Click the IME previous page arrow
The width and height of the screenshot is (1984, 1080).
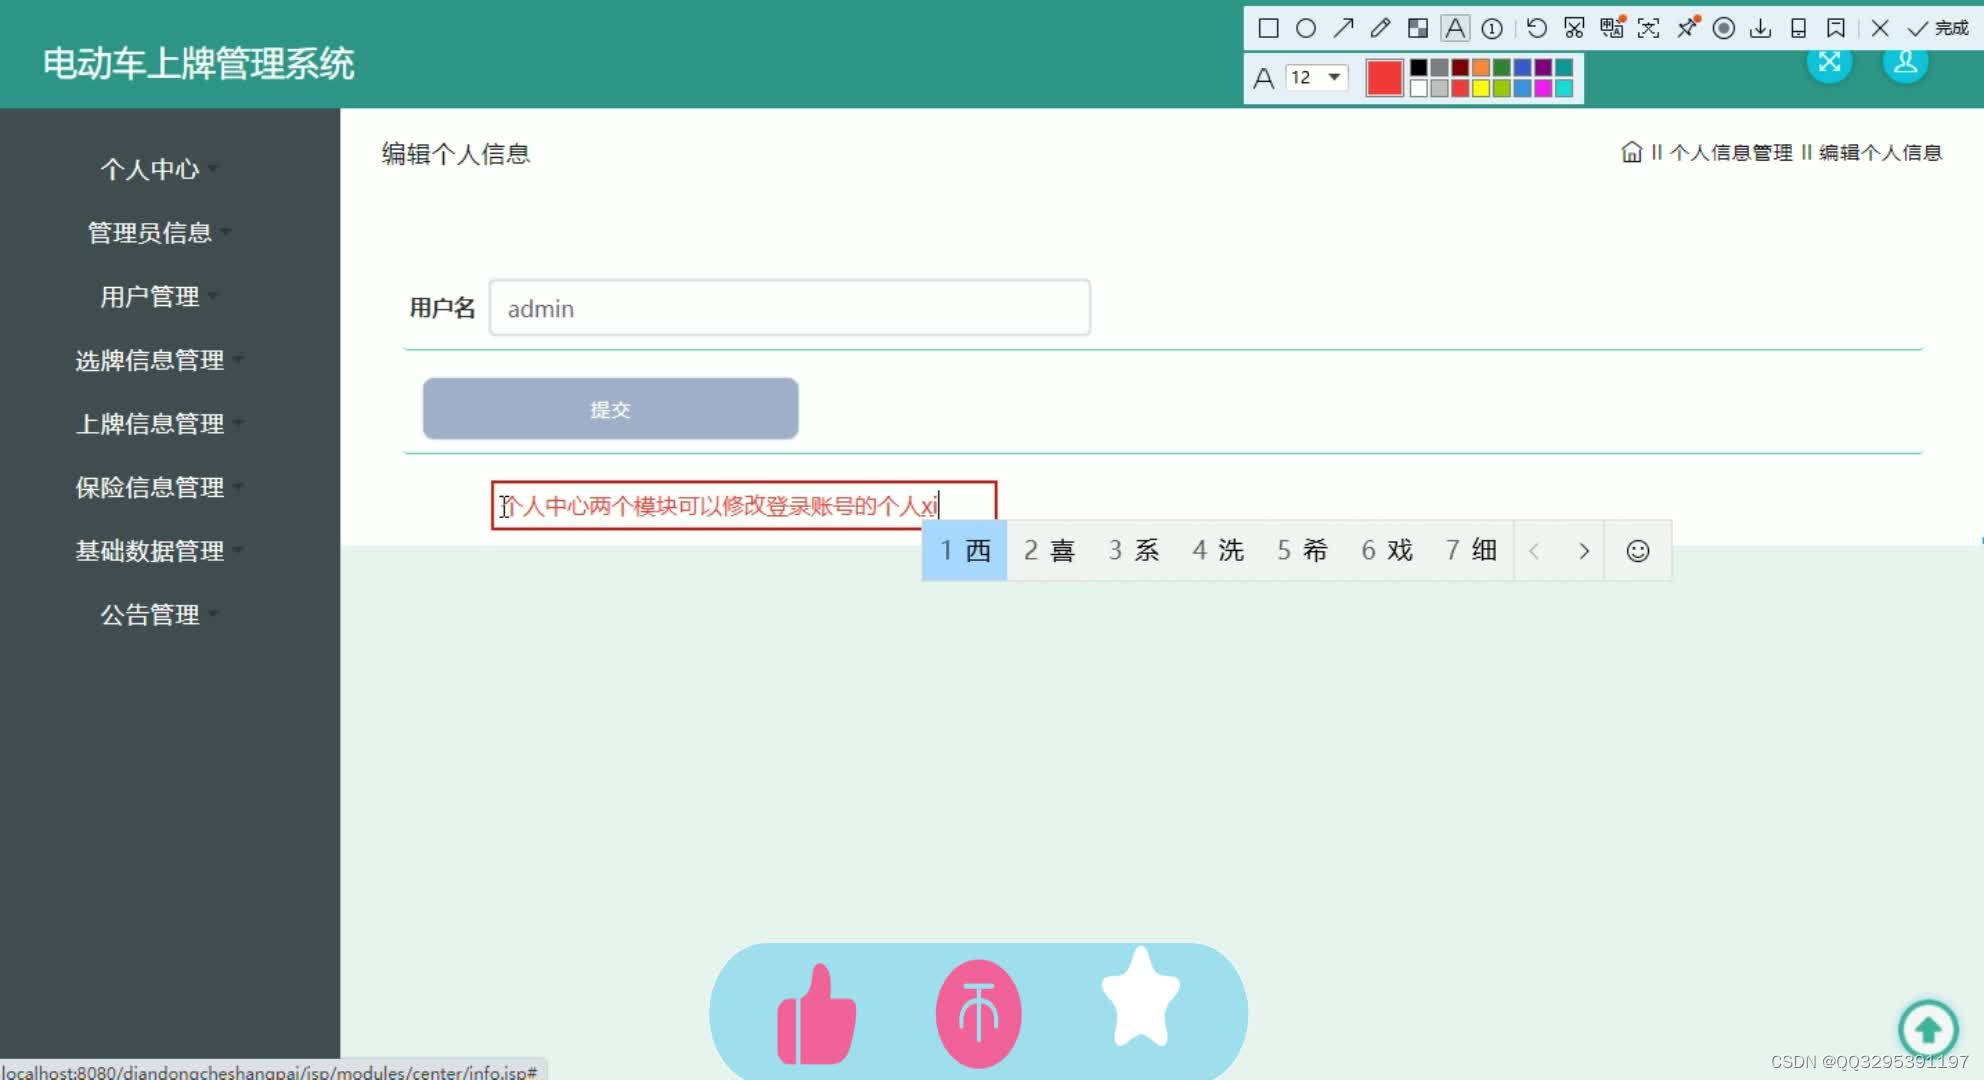tap(1535, 551)
